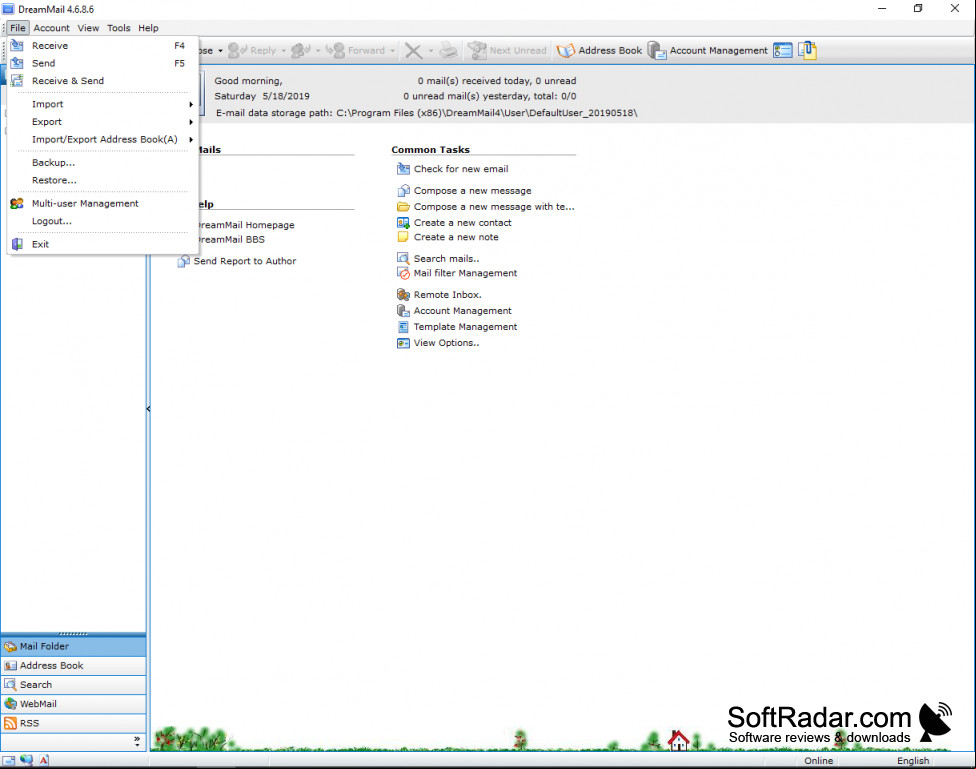Click the Online status indicator

(x=818, y=760)
